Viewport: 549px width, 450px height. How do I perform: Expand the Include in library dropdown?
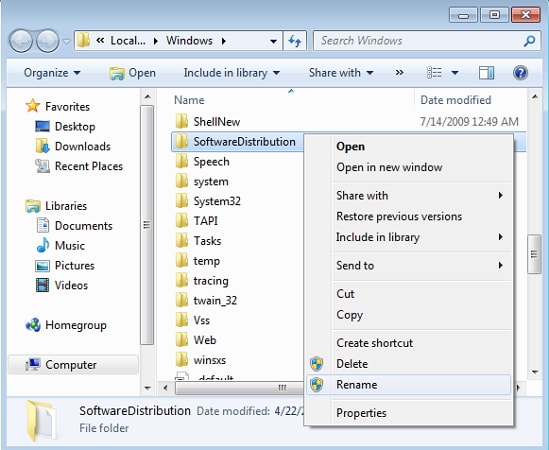[232, 73]
